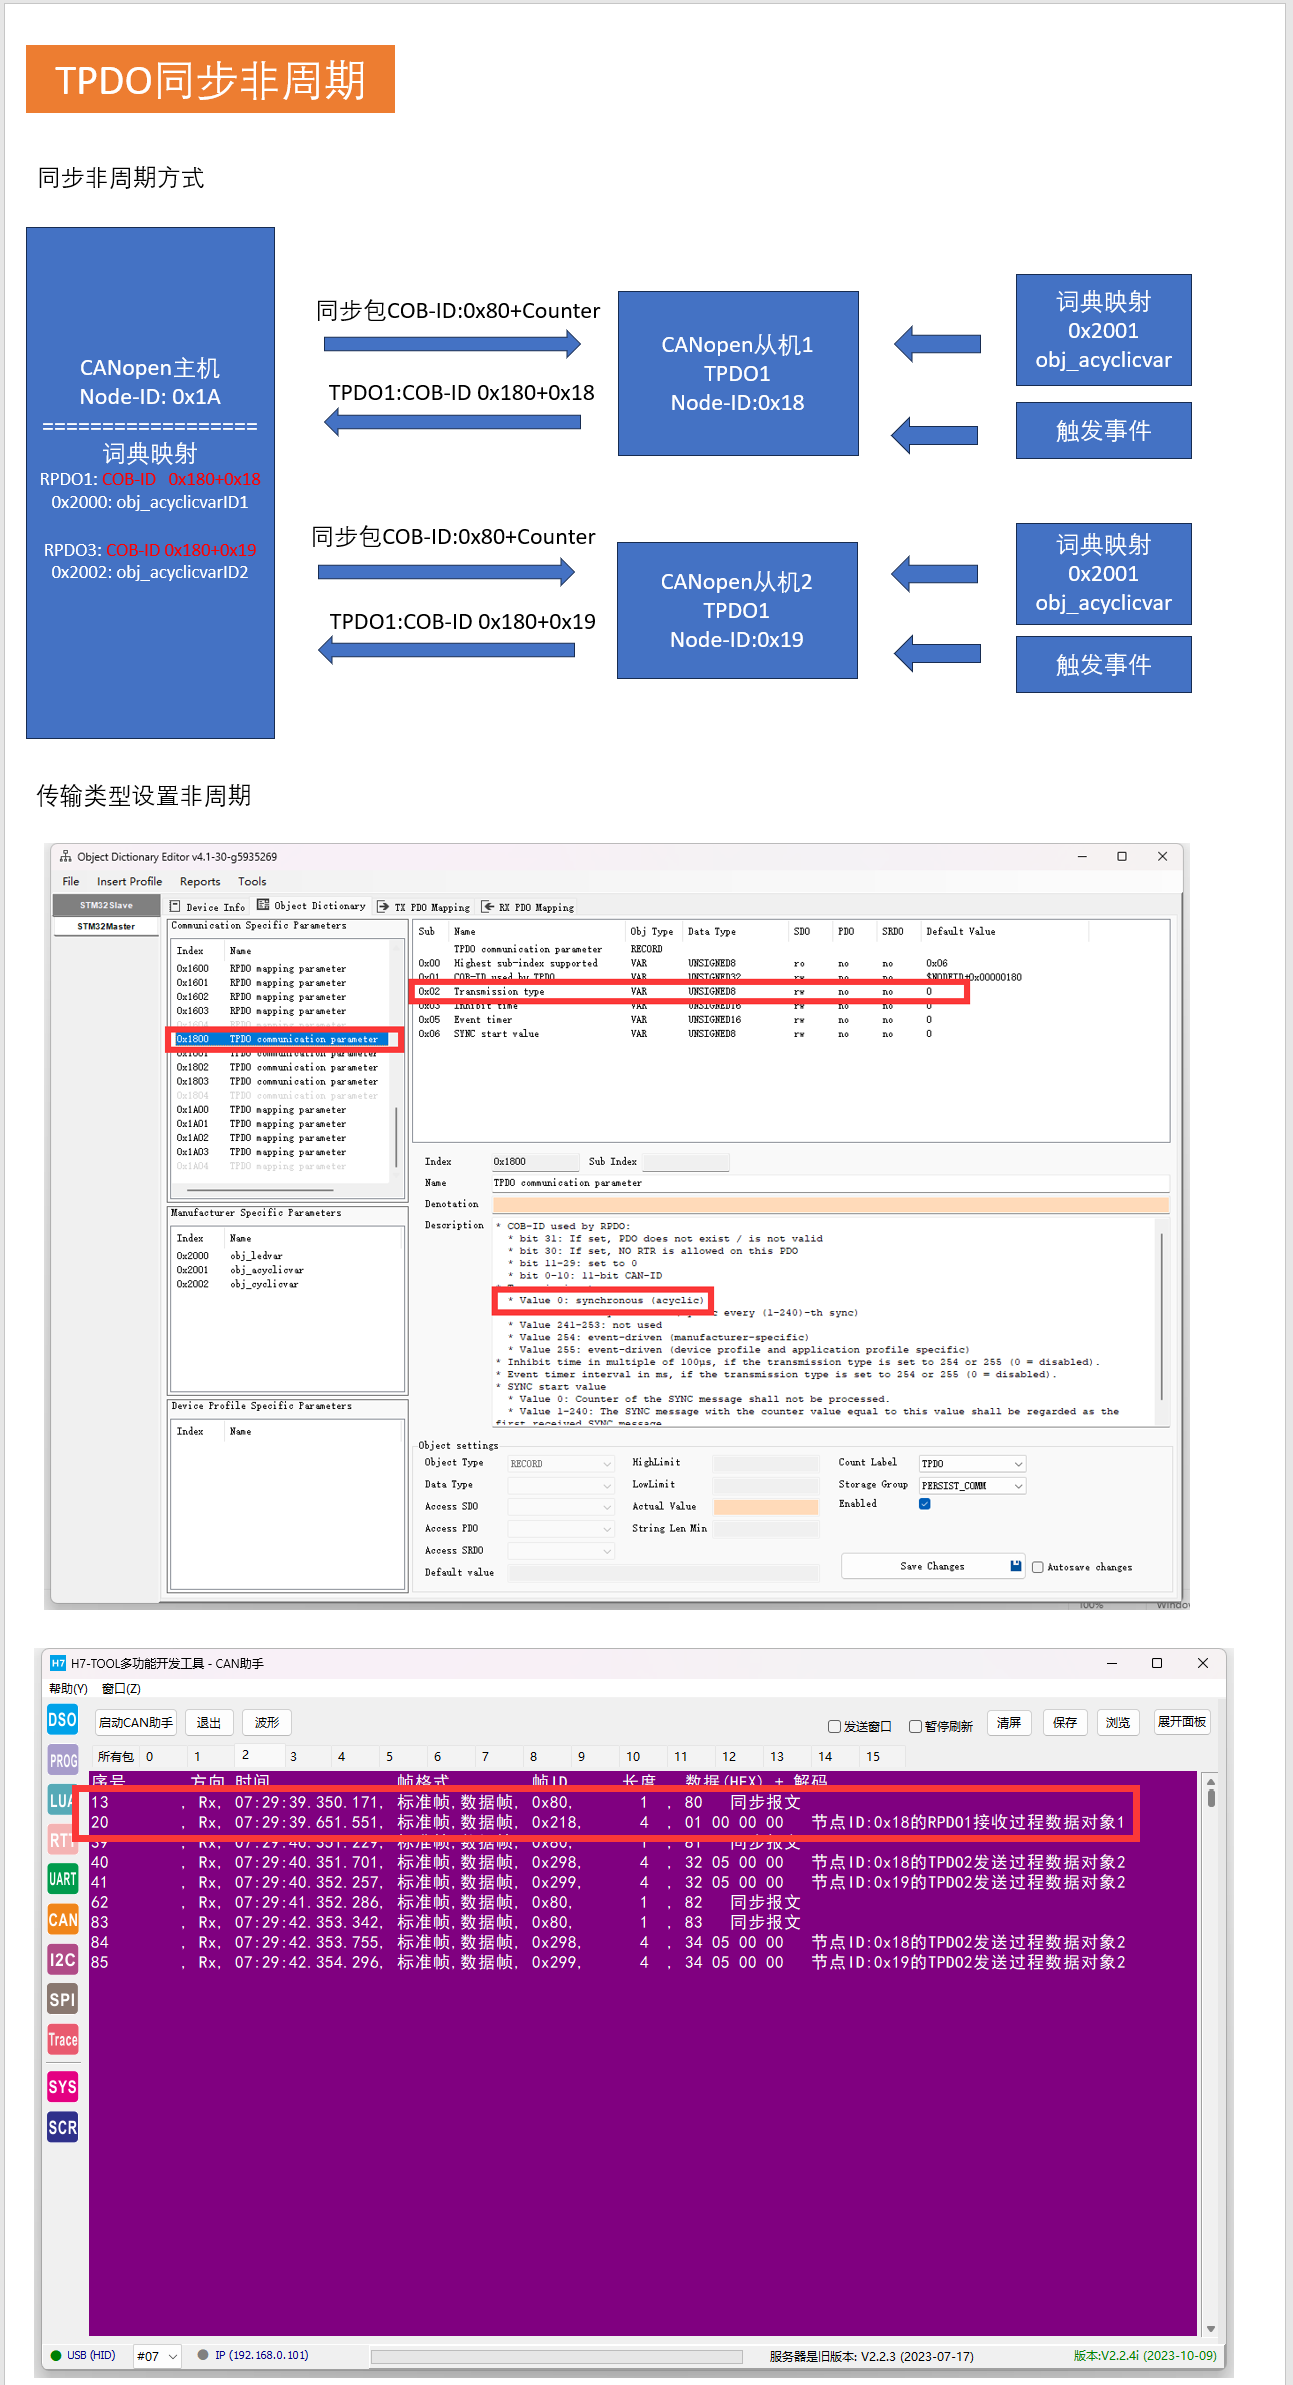Toggle the 暂停刷新 checkbox
The image size is (1293, 2385).
point(915,1726)
